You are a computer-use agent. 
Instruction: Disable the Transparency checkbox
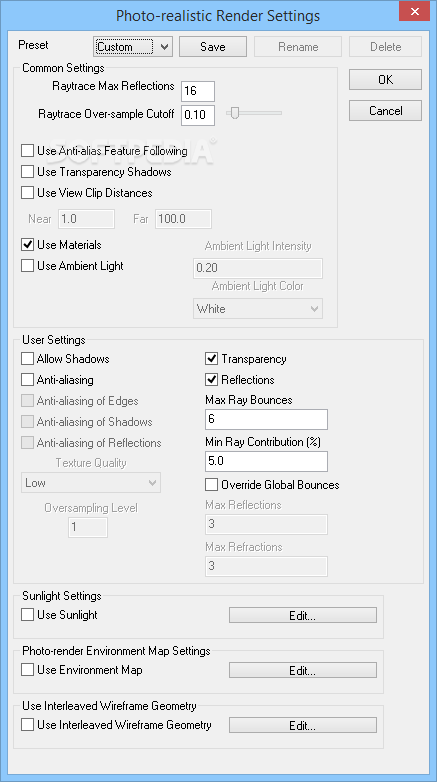[212, 359]
